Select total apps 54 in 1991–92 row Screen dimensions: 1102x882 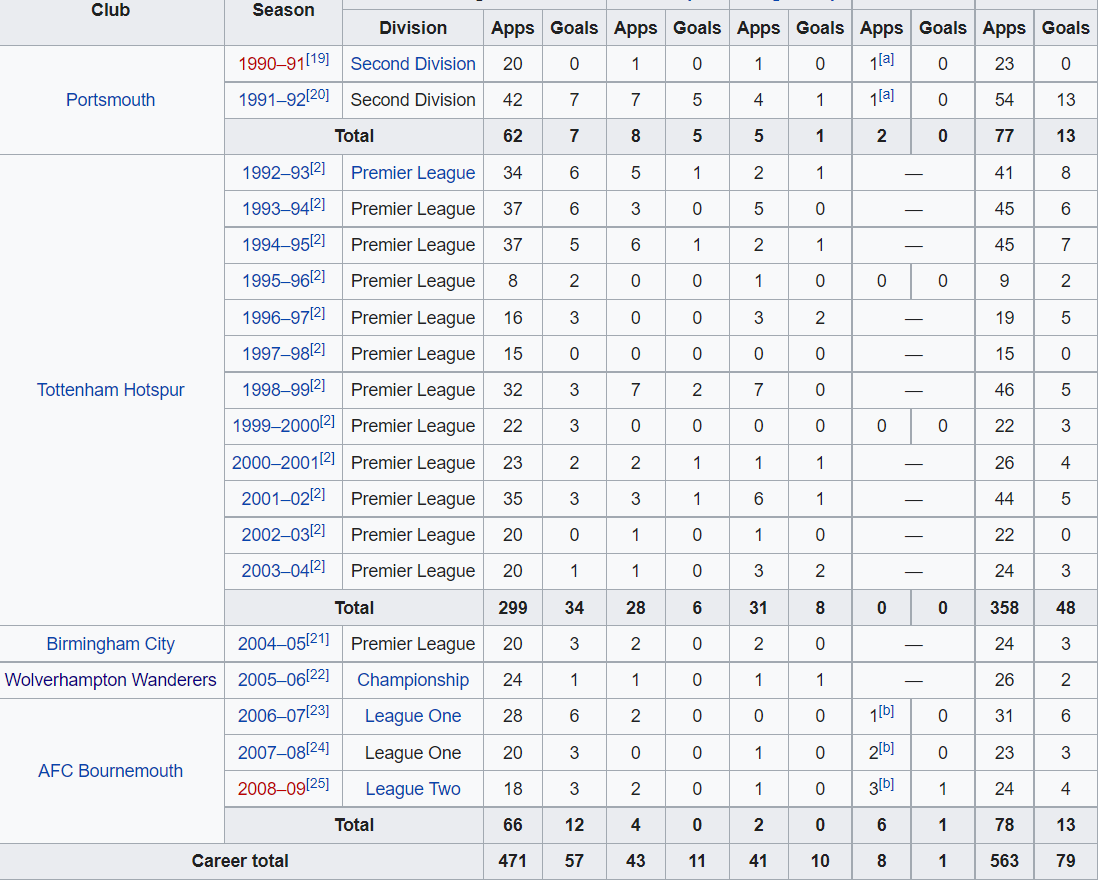coord(1004,100)
